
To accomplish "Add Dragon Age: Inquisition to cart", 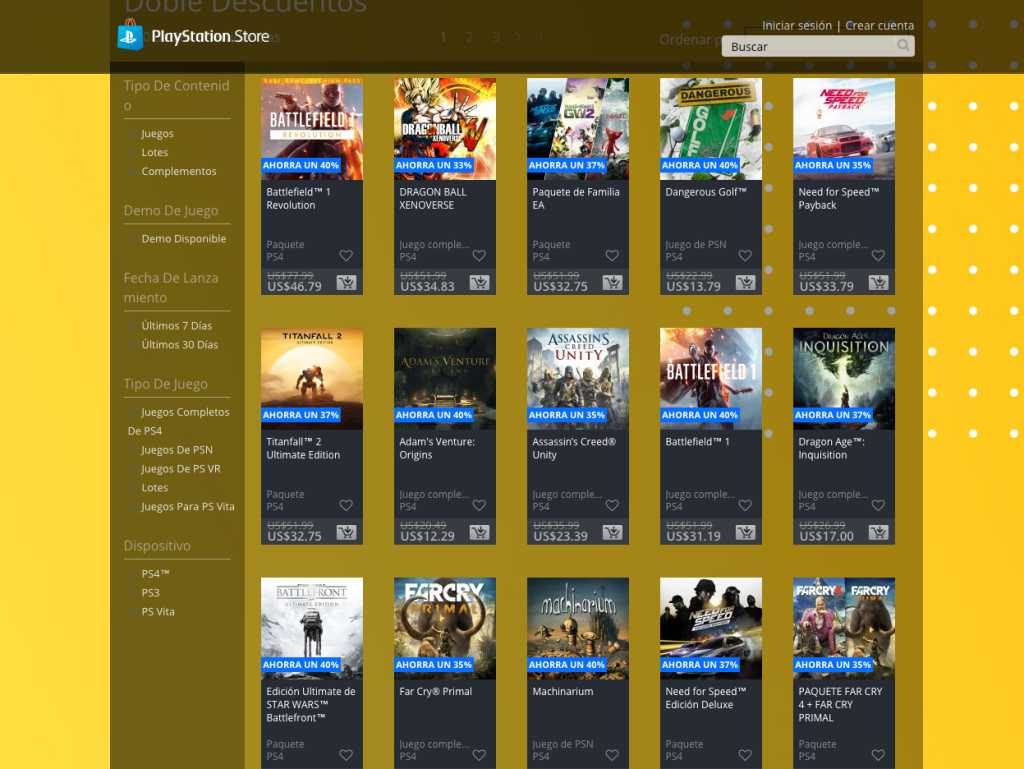I will [878, 532].
